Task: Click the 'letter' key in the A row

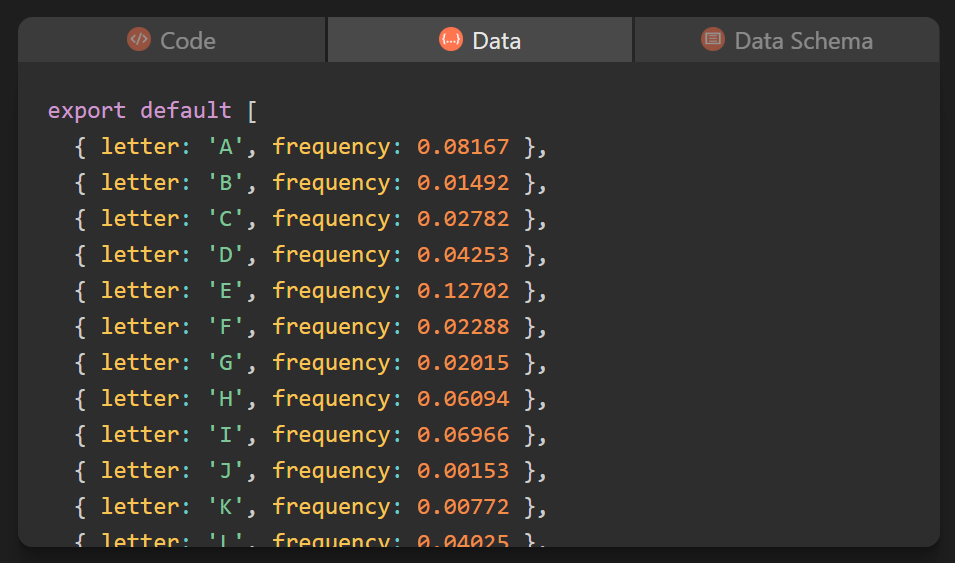Action: point(141,147)
